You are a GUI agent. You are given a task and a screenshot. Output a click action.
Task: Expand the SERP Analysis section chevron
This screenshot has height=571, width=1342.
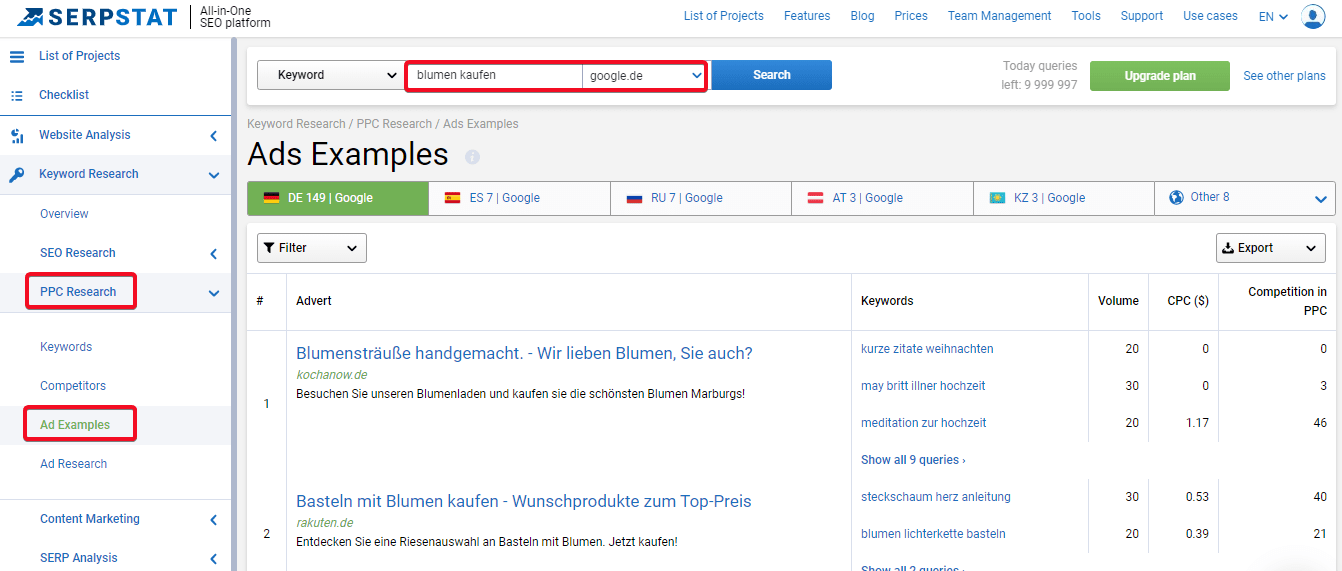pyautogui.click(x=213, y=559)
